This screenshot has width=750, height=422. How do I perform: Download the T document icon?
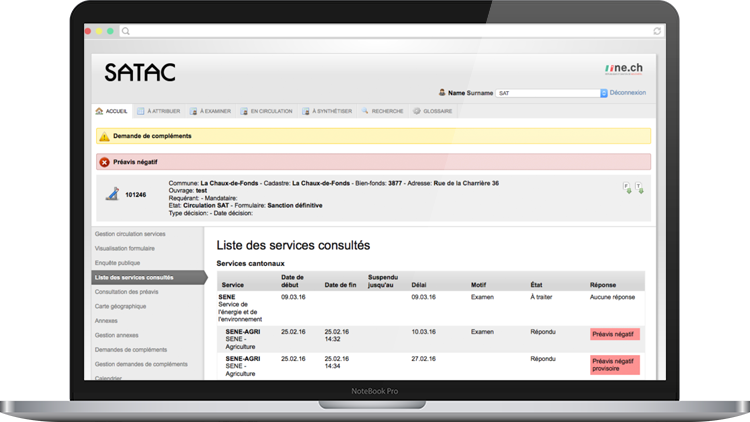pos(639,188)
